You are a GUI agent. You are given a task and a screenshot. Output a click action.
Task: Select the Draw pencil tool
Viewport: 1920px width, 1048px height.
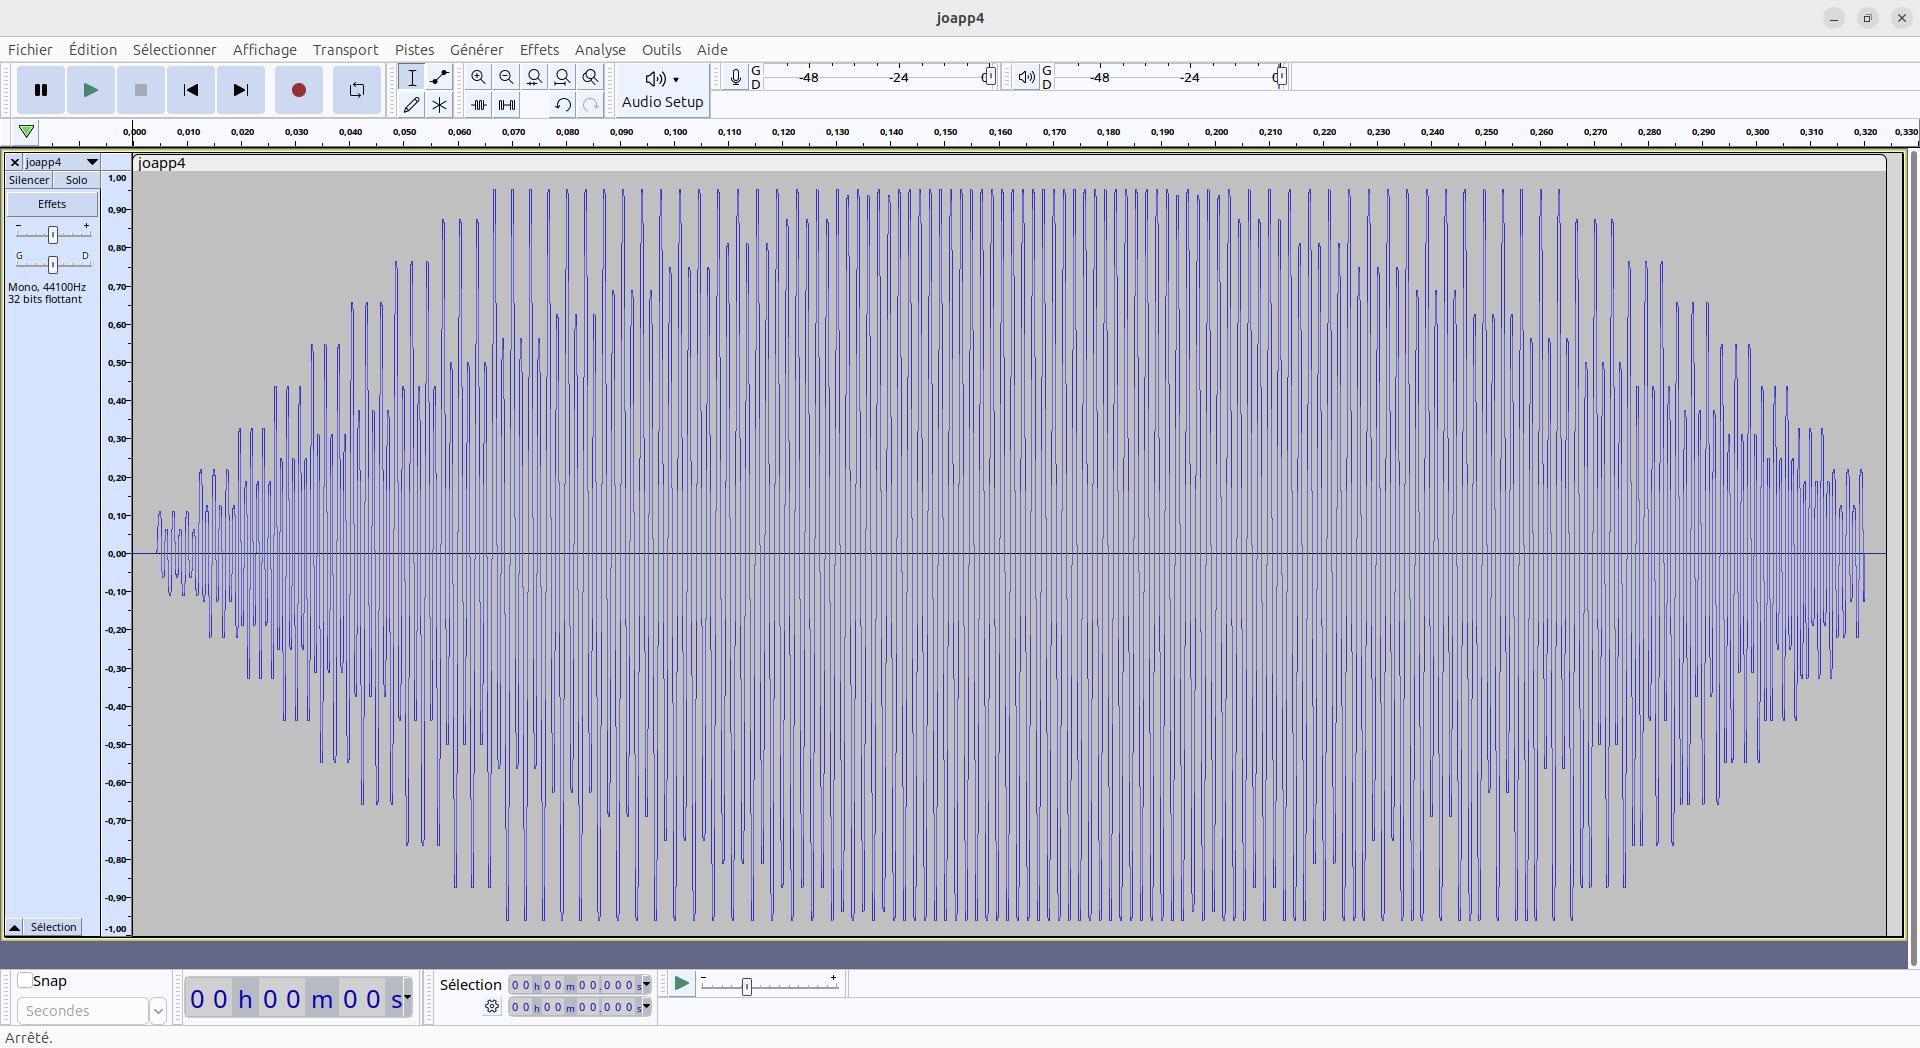pyautogui.click(x=411, y=104)
